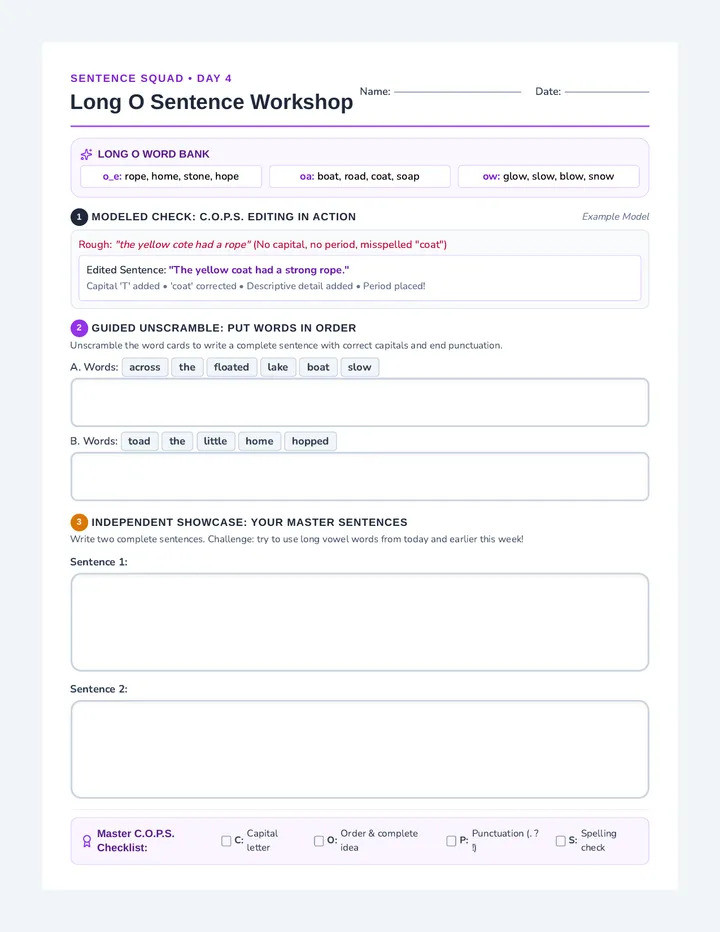The width and height of the screenshot is (720, 932).
Task: Check the O: Order & complete idea checkbox
Action: click(x=319, y=841)
